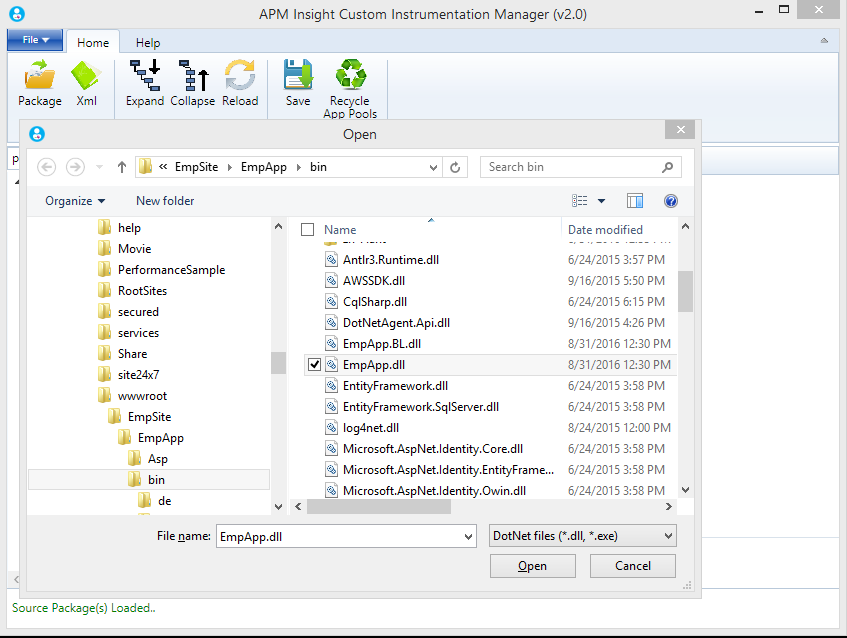
Task: Check the EmpApp.BL.dll entry
Action: [315, 343]
